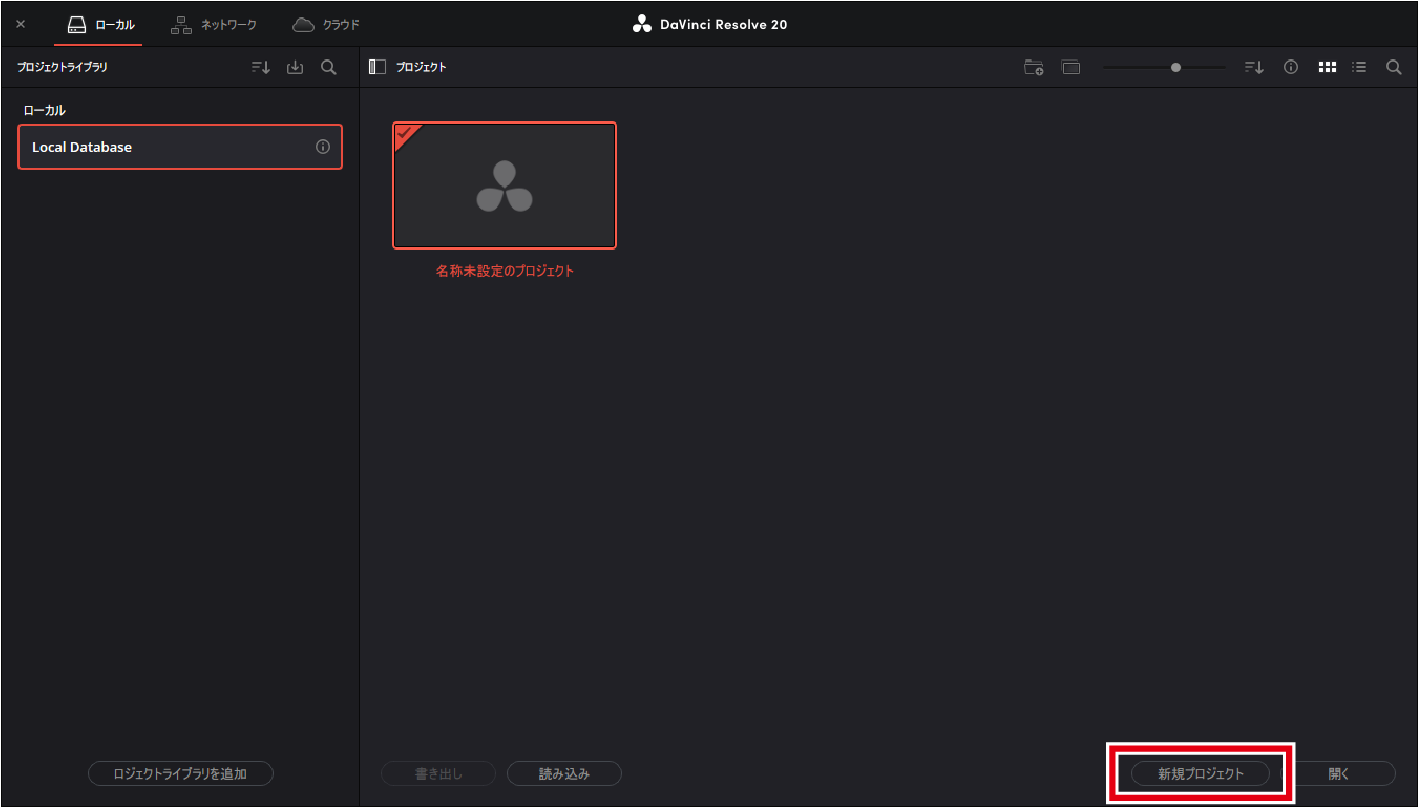Toggle the project library sidebar panel
Viewport: 1418px width, 807px height.
(x=377, y=67)
